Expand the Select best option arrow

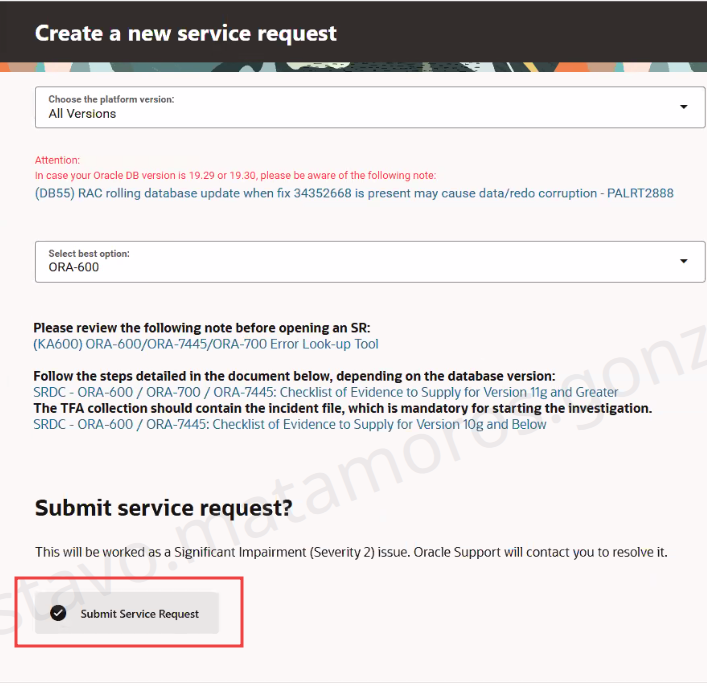(x=684, y=261)
